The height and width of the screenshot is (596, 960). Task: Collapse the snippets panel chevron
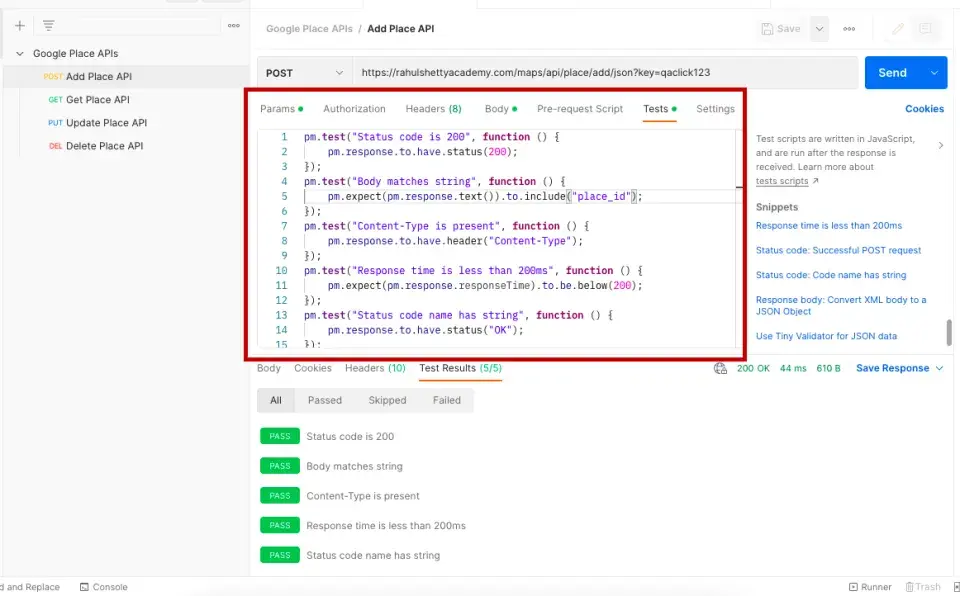(x=940, y=146)
